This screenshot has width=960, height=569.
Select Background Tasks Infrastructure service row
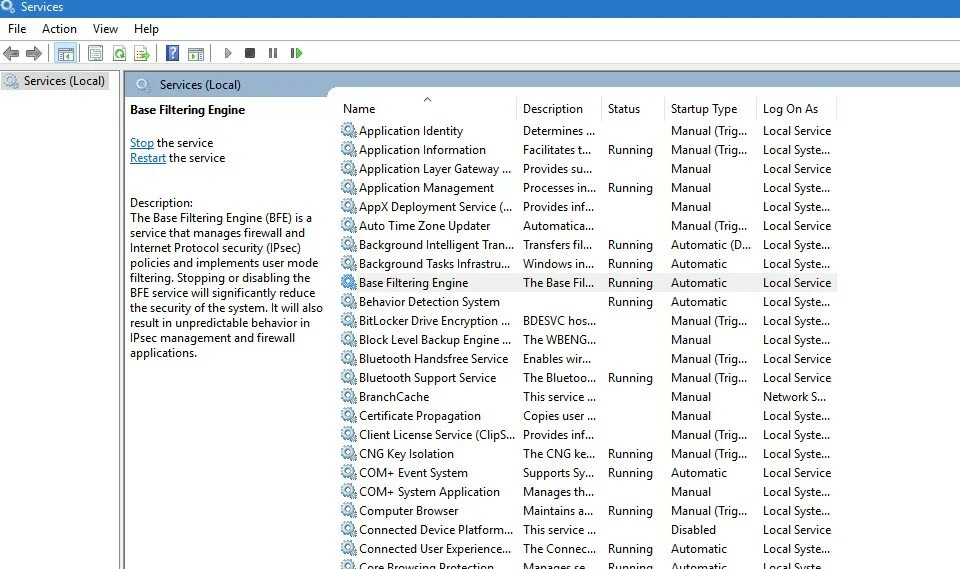[x=588, y=263]
